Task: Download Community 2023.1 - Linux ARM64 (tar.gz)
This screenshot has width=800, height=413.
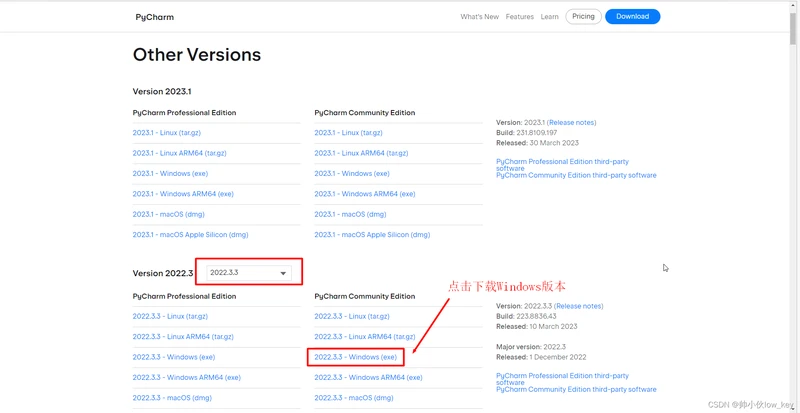Action: (361, 153)
